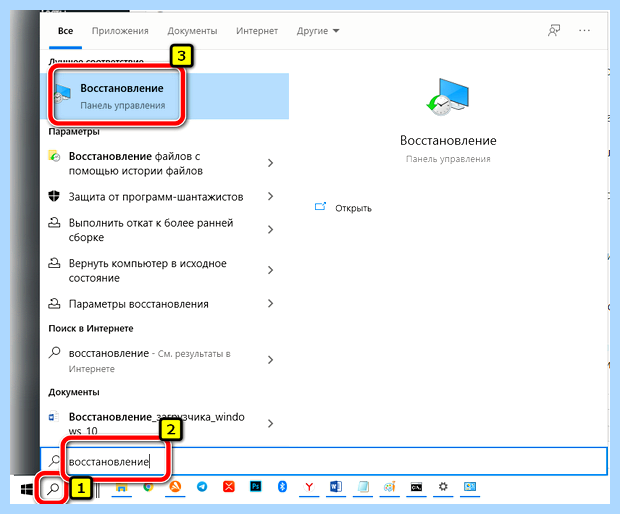Click the Открыть open icon

(x=320, y=207)
